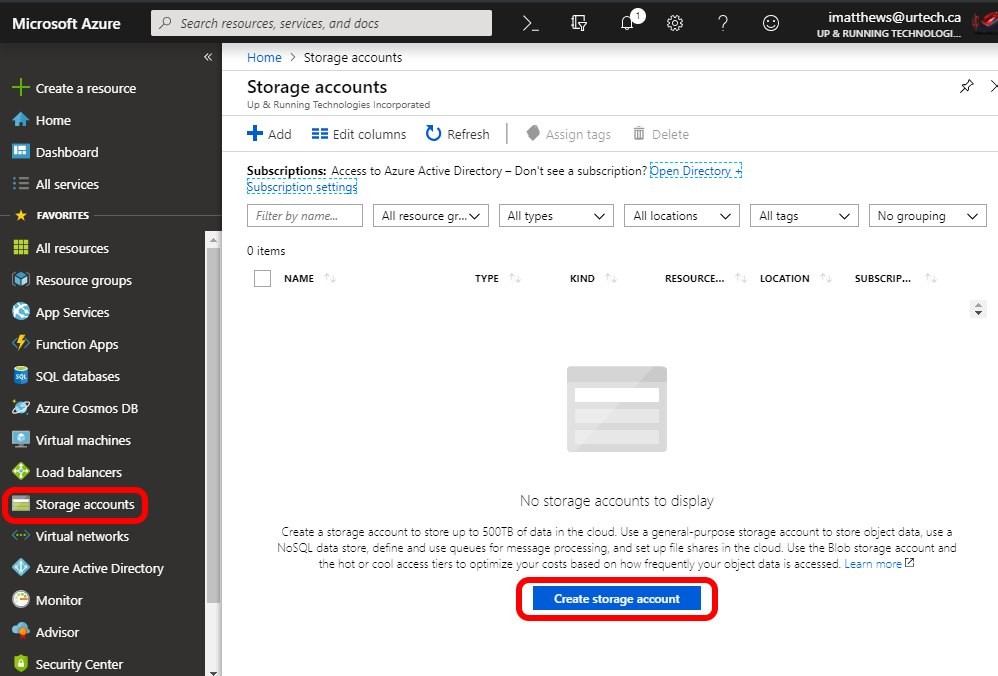Screen dimensions: 998x676
Task: Select Virtual machines in the sidebar
Action: point(83,440)
